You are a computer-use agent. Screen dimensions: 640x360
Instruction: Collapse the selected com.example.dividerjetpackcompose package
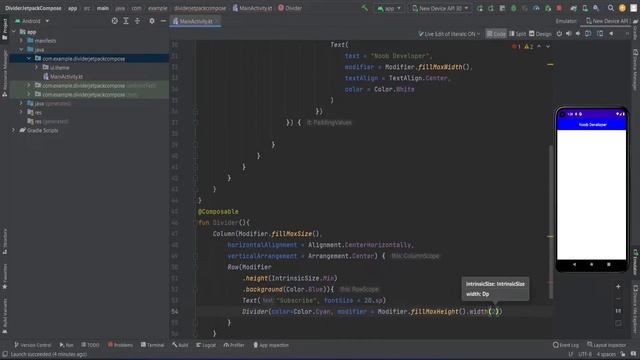click(x=29, y=58)
